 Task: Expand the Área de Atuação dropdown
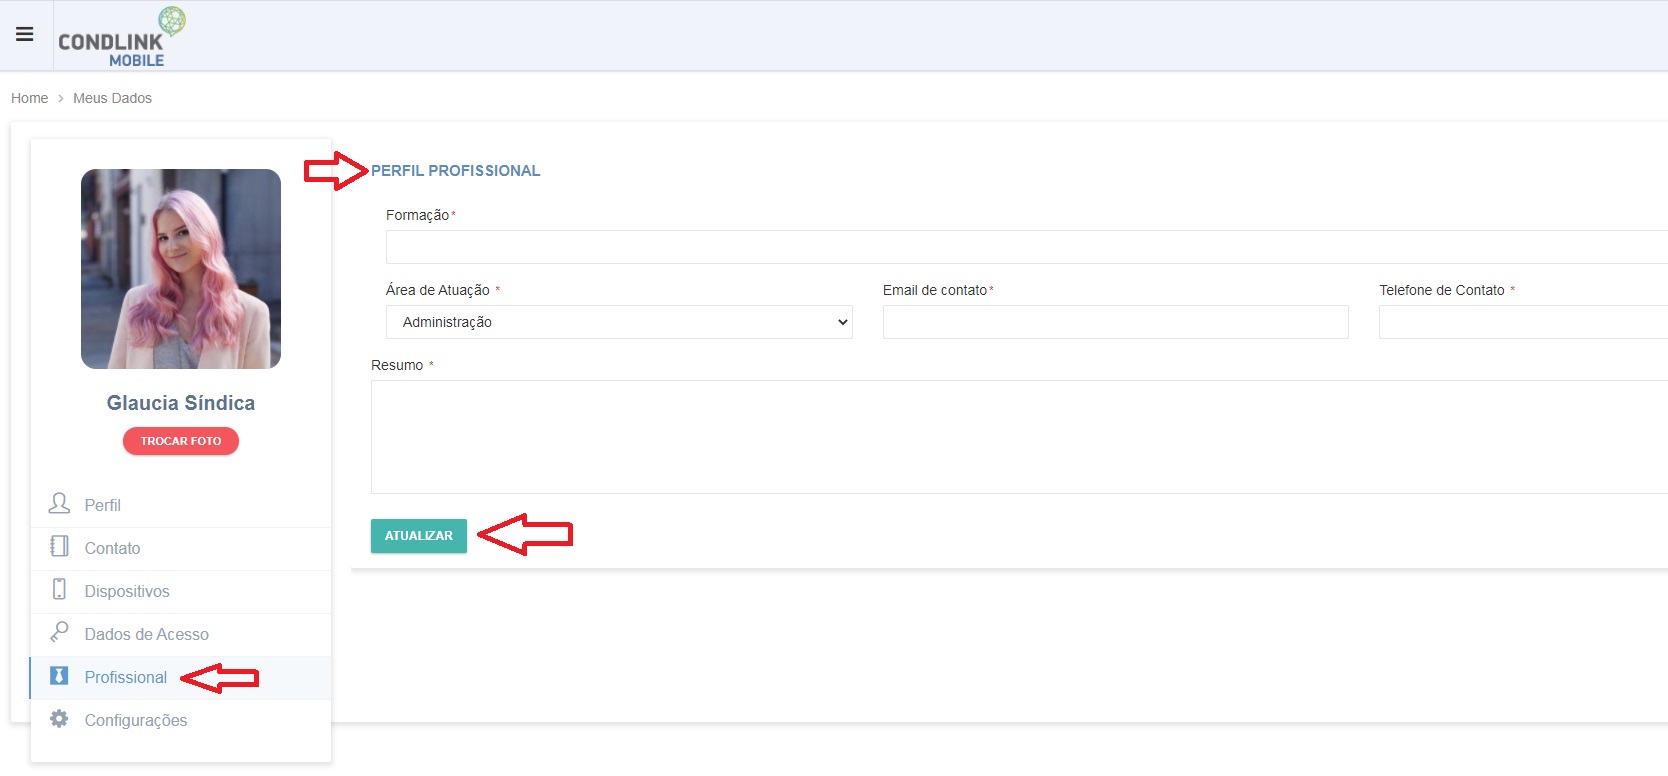click(619, 322)
